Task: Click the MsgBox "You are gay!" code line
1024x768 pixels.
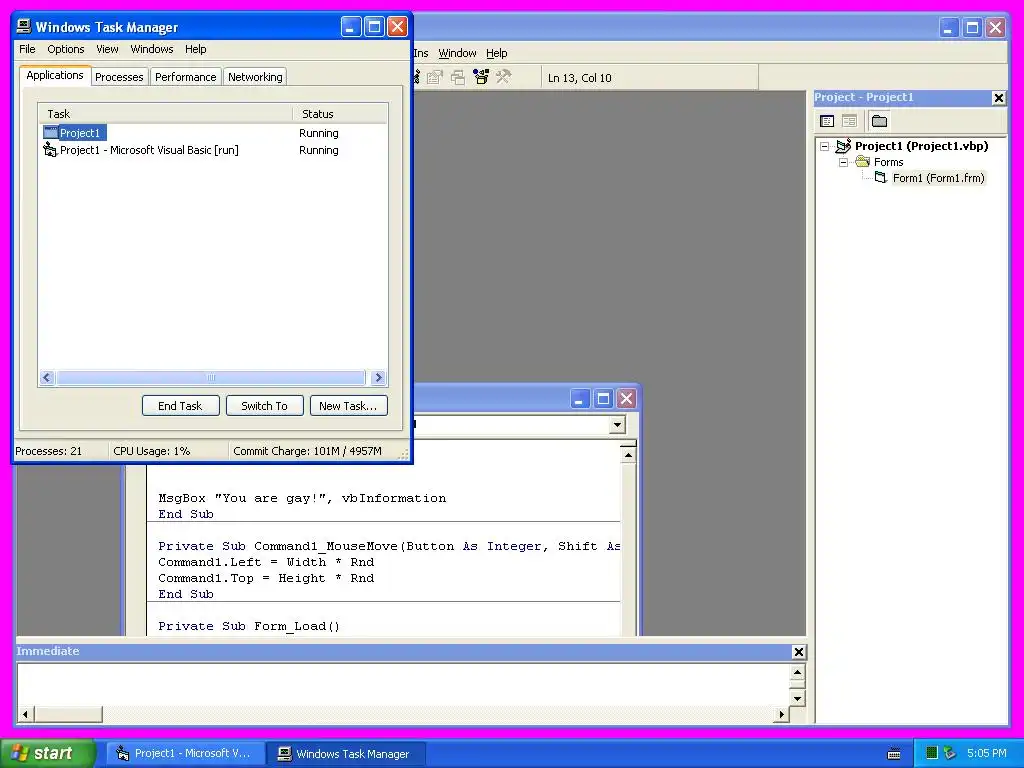Action: pos(302,498)
